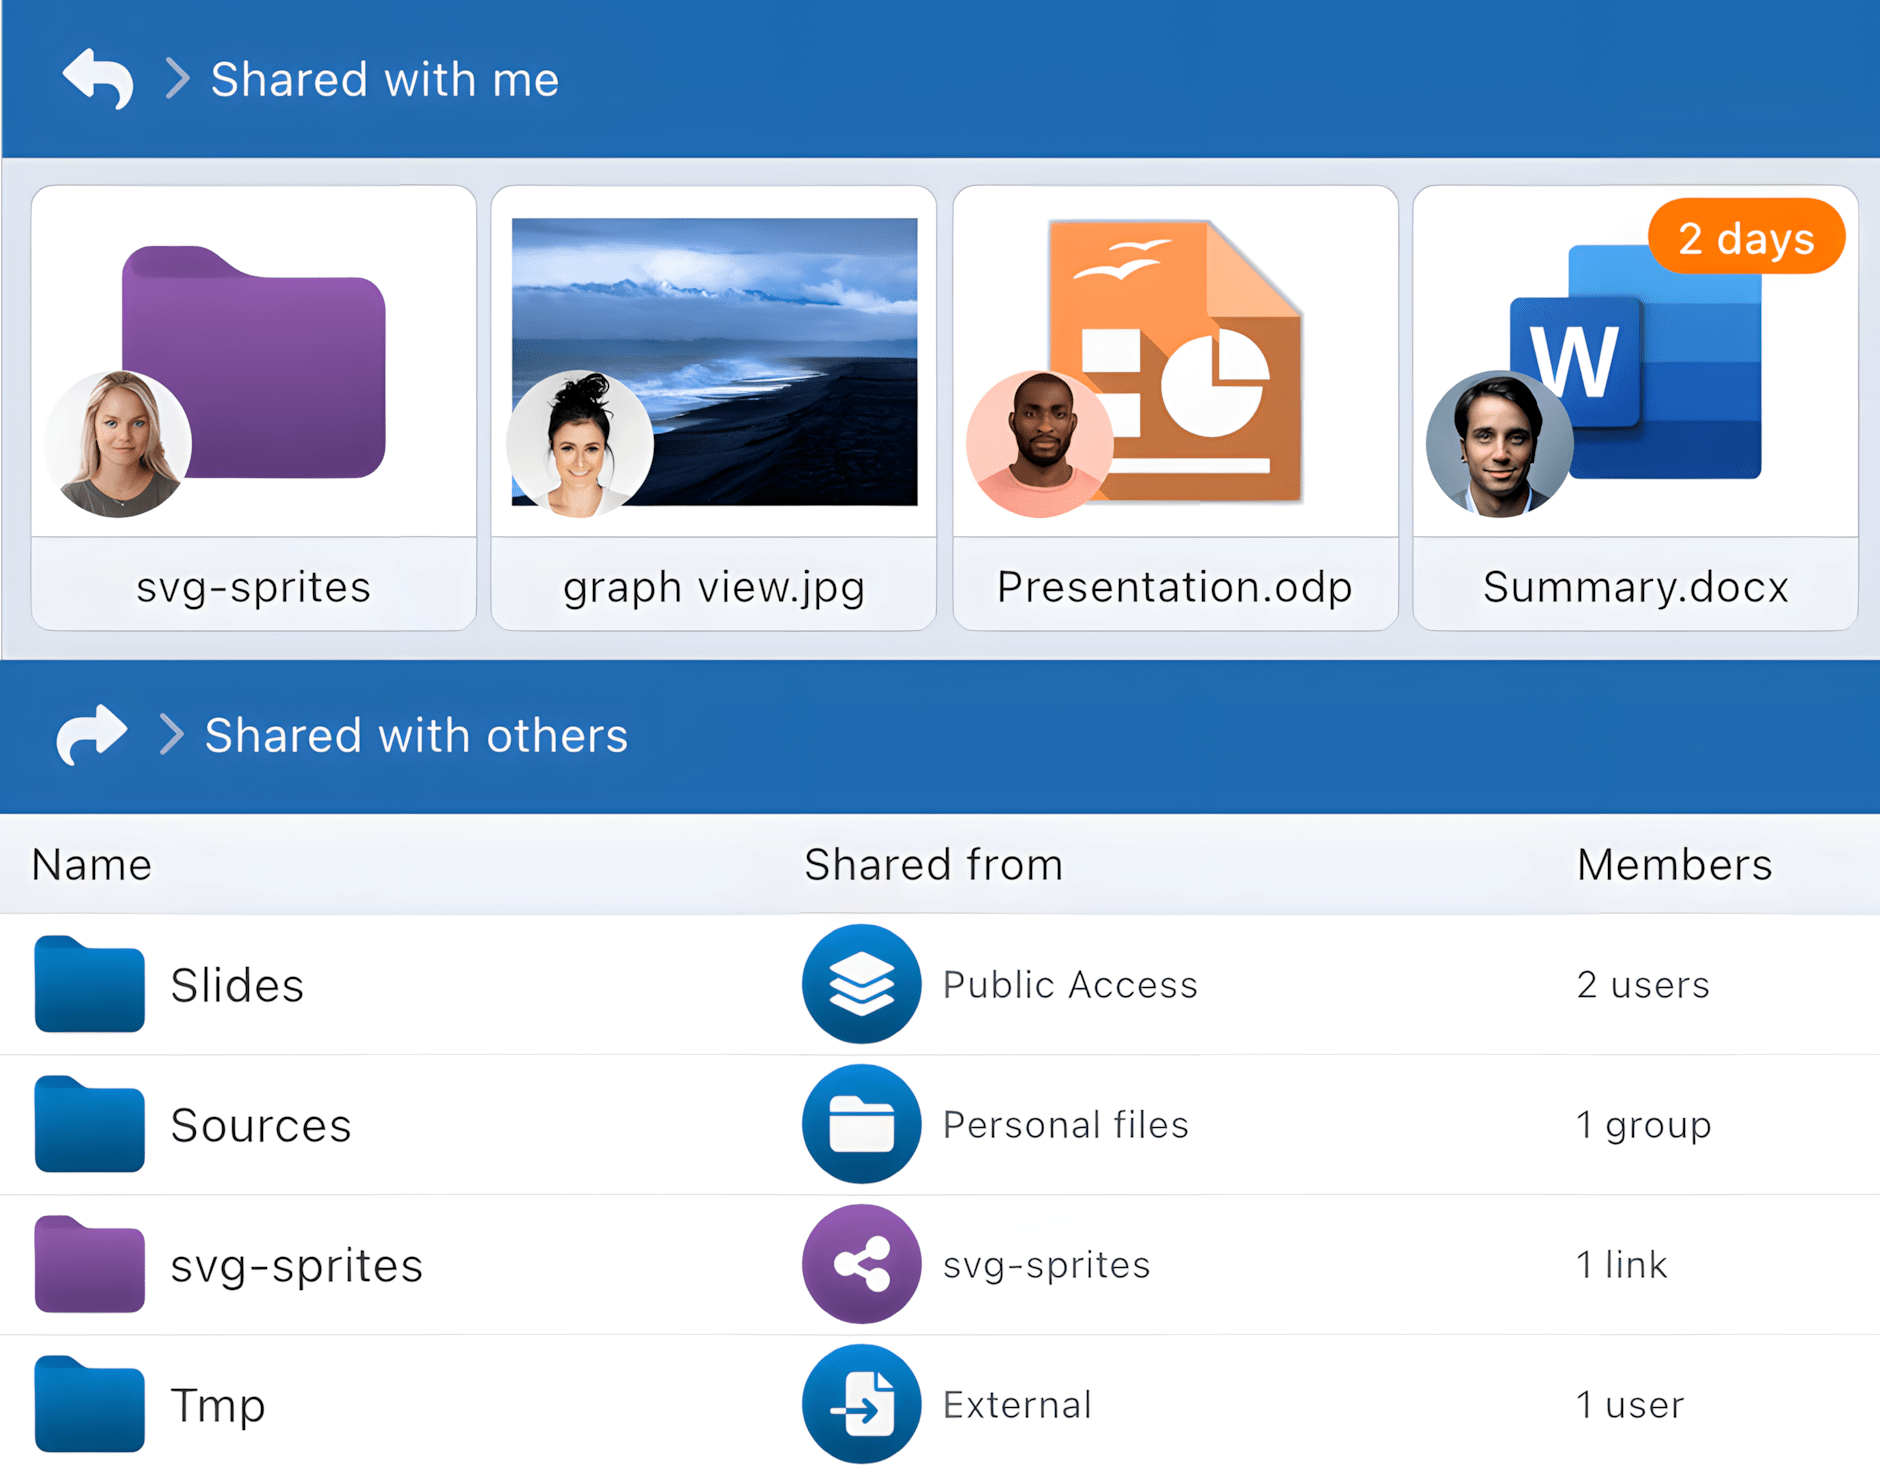
Task: Open the Slides folder icon
Action: click(x=89, y=985)
